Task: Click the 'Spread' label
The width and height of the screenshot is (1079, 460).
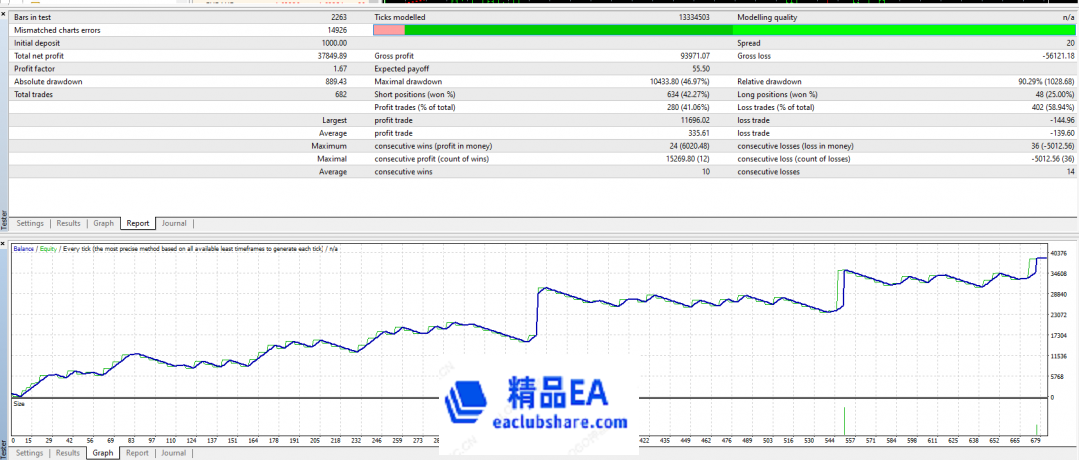Action: [x=749, y=43]
